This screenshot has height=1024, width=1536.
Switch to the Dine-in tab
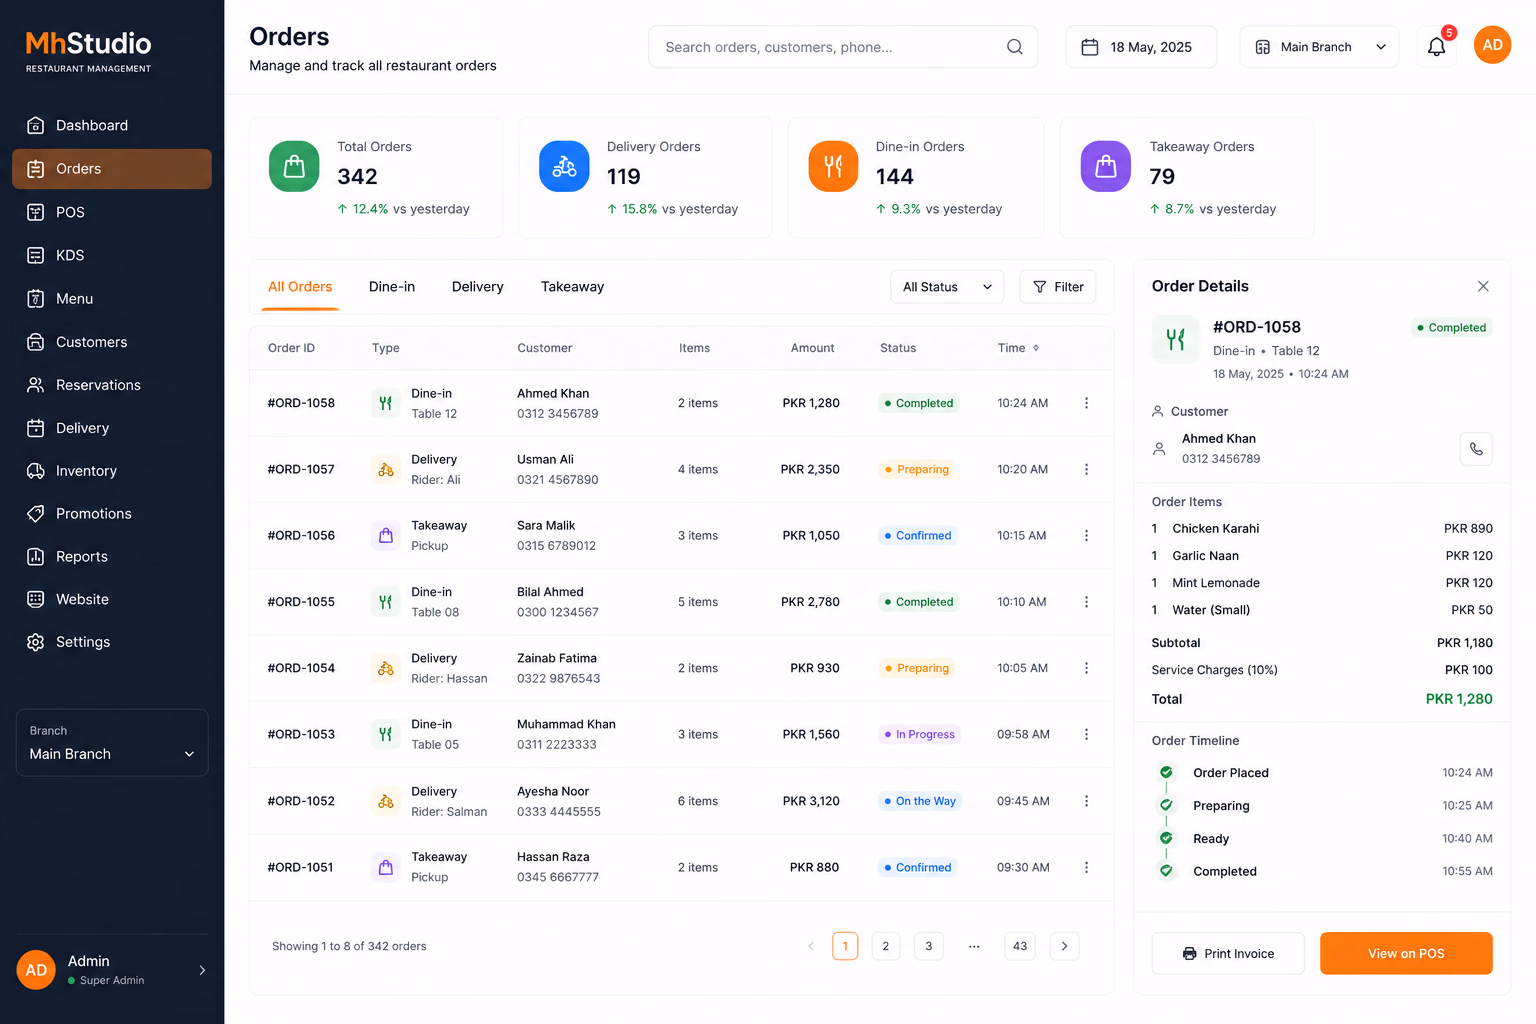point(392,287)
